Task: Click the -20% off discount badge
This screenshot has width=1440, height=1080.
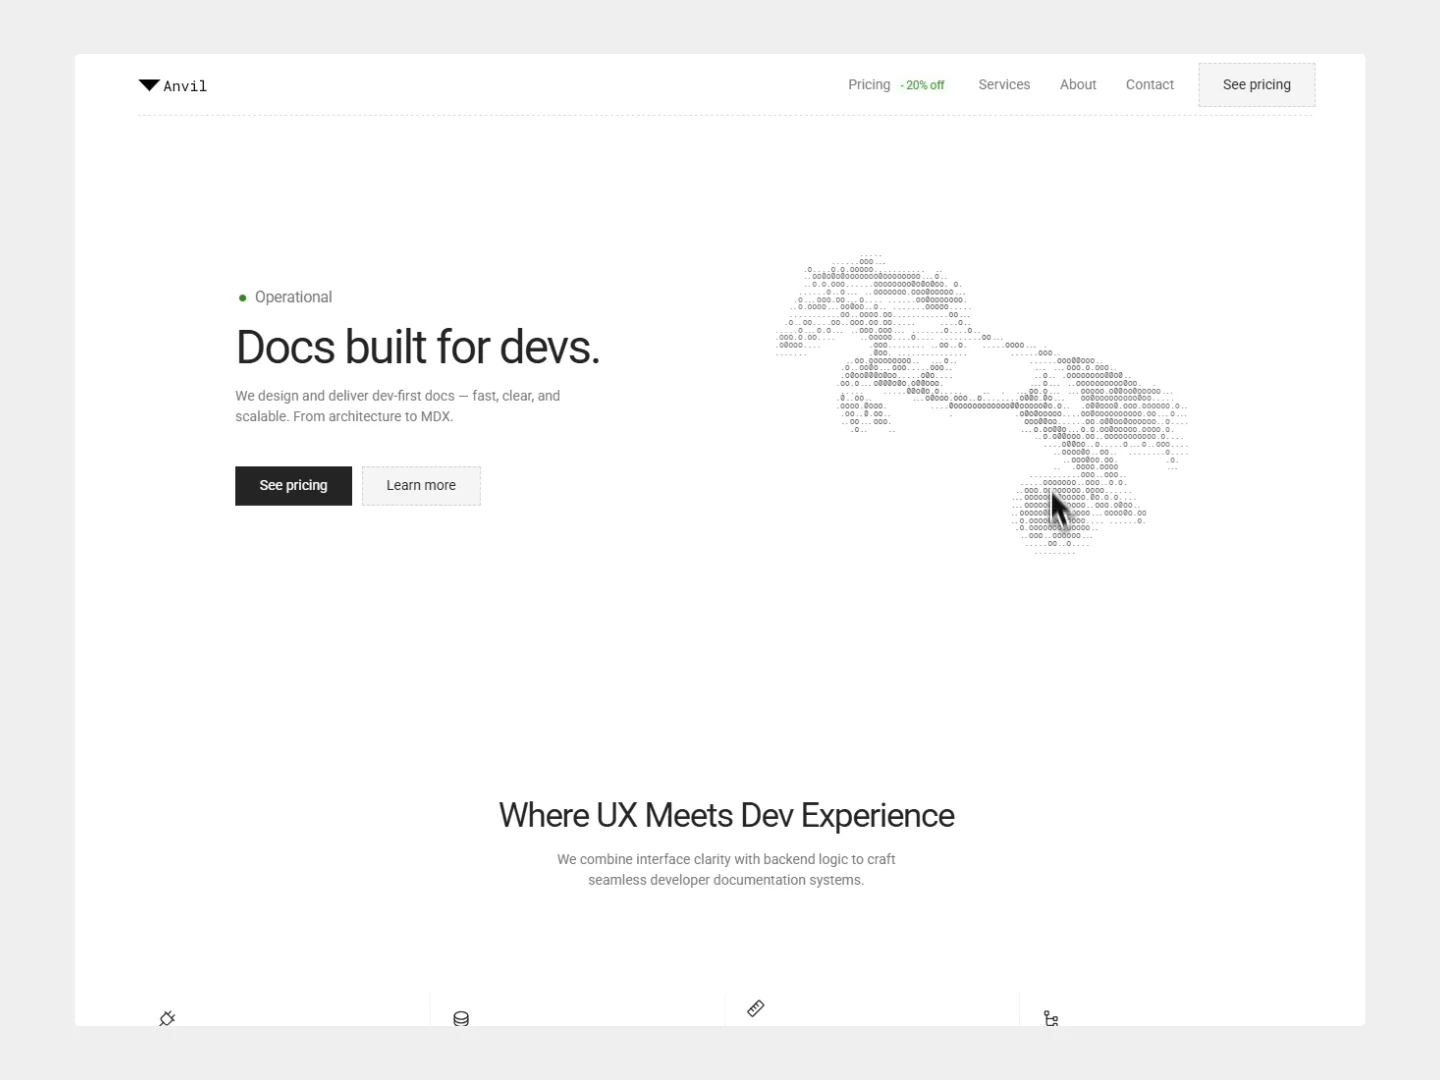Action: 922,86
